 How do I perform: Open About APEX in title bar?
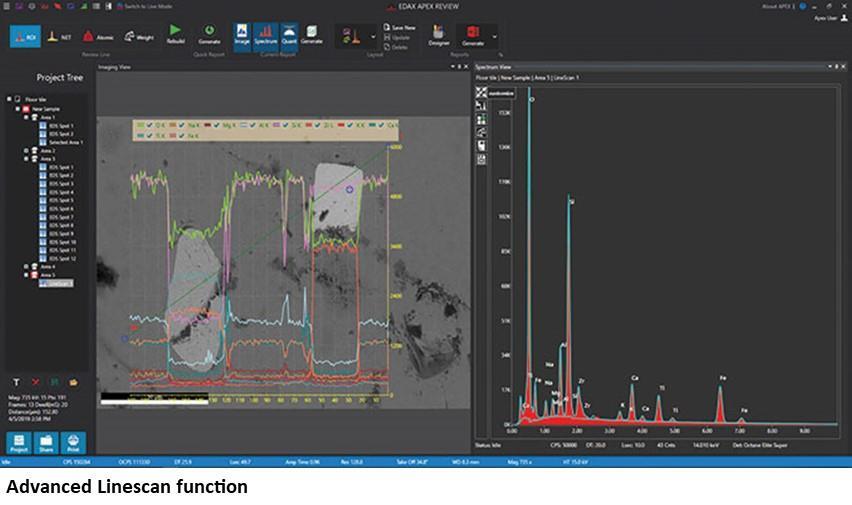(x=778, y=7)
